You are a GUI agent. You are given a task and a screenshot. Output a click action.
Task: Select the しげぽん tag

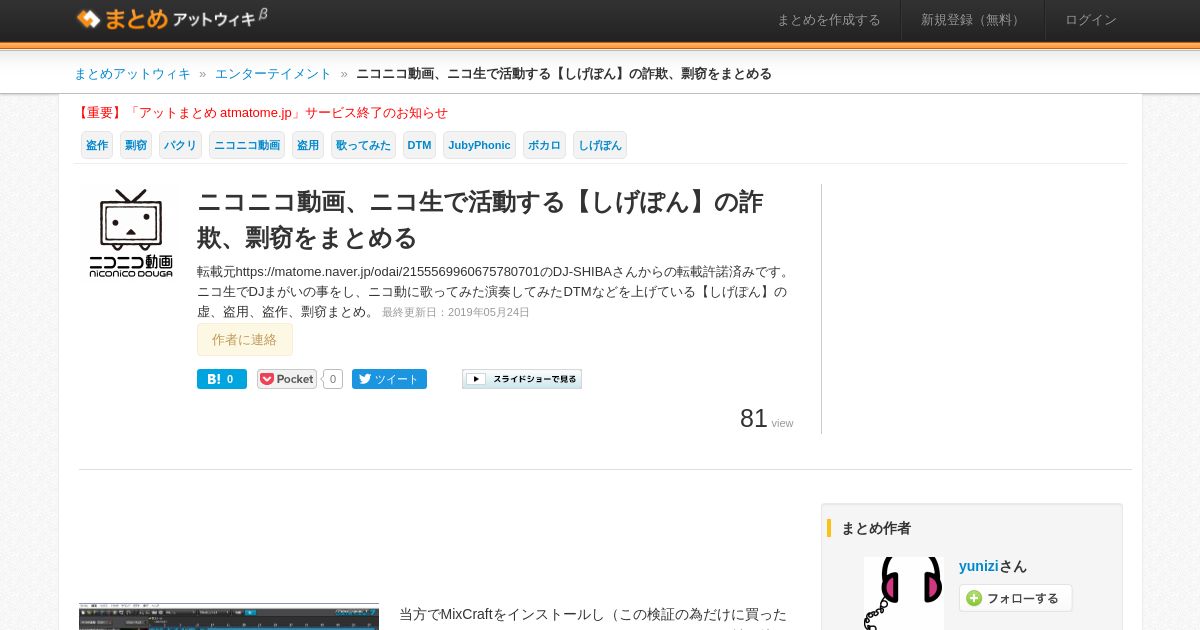click(x=600, y=145)
